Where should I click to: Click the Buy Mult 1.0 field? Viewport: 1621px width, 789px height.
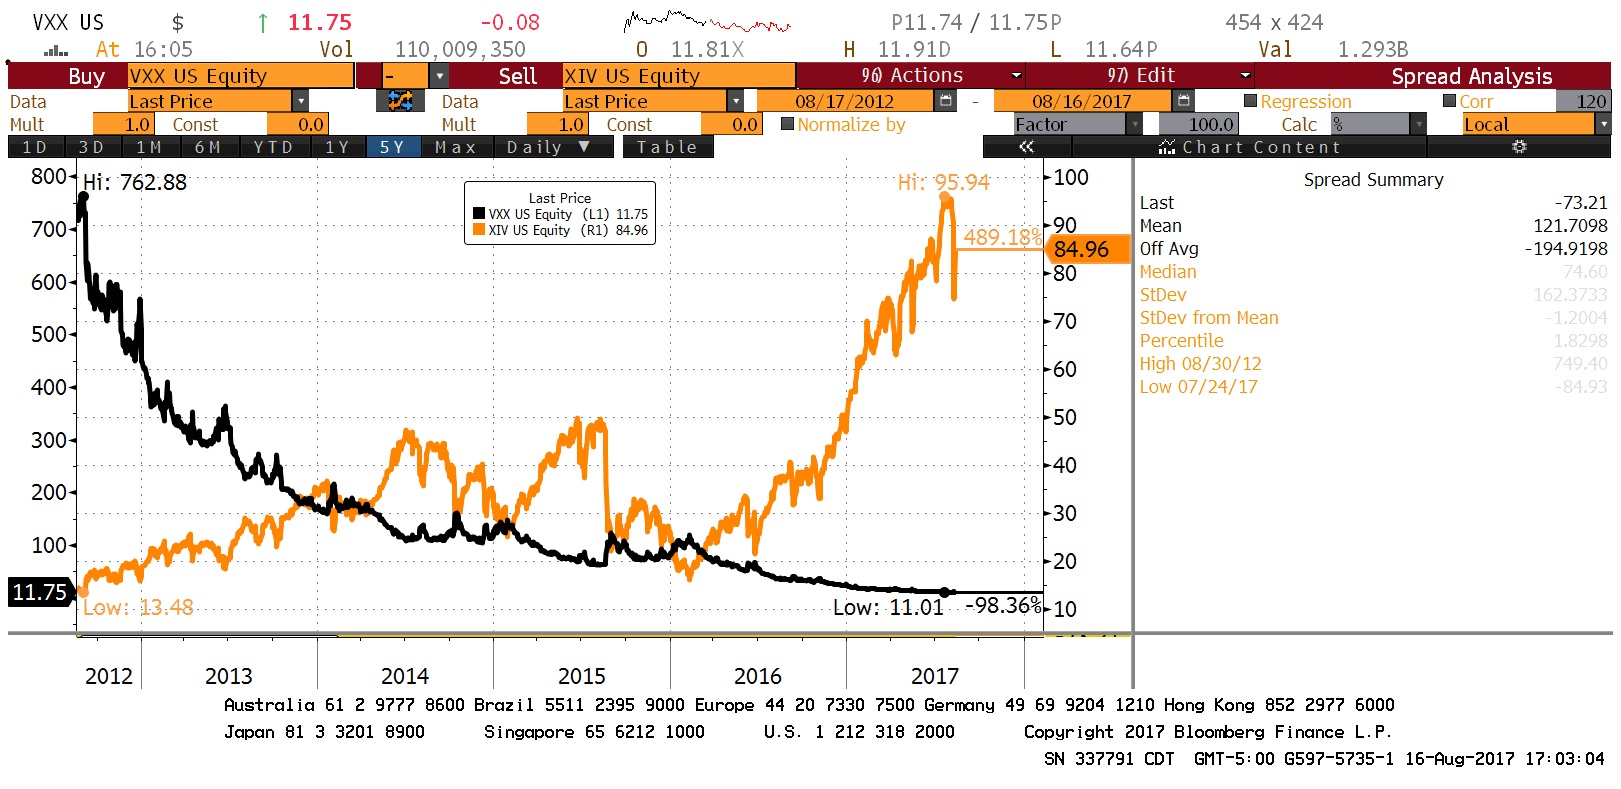click(122, 124)
